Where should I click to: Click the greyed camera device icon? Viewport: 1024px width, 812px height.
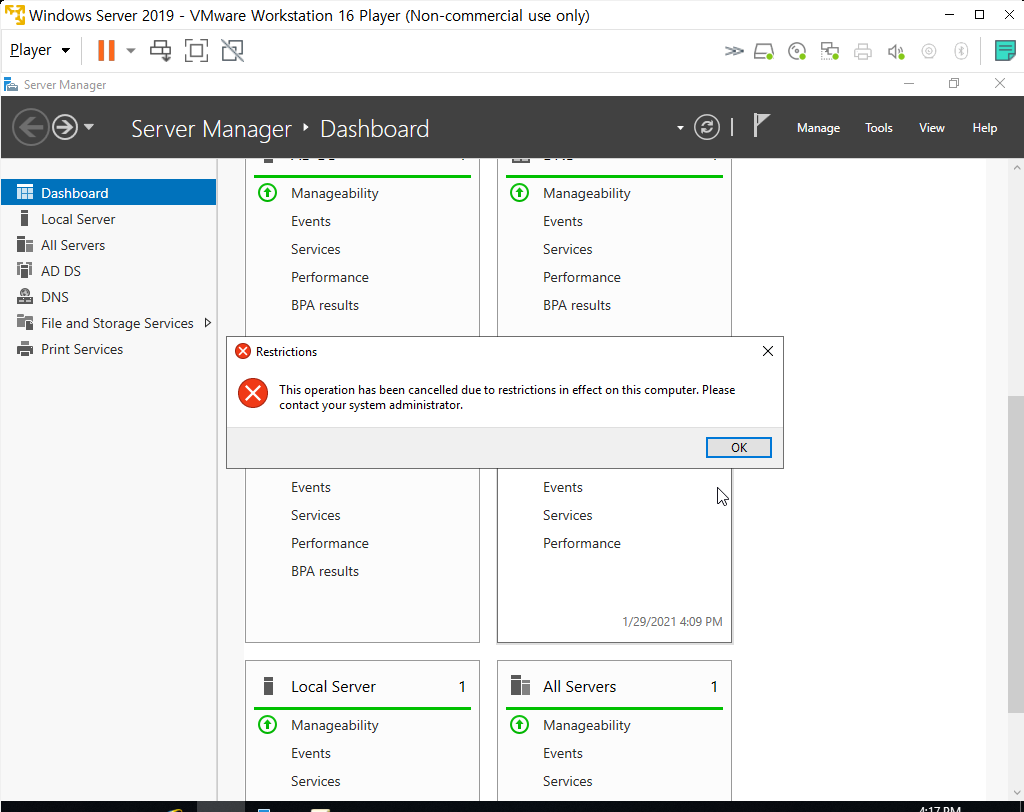(929, 51)
